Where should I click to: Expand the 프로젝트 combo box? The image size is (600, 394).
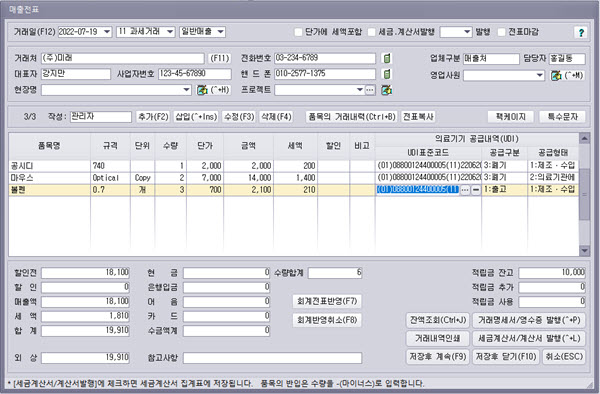[360, 90]
